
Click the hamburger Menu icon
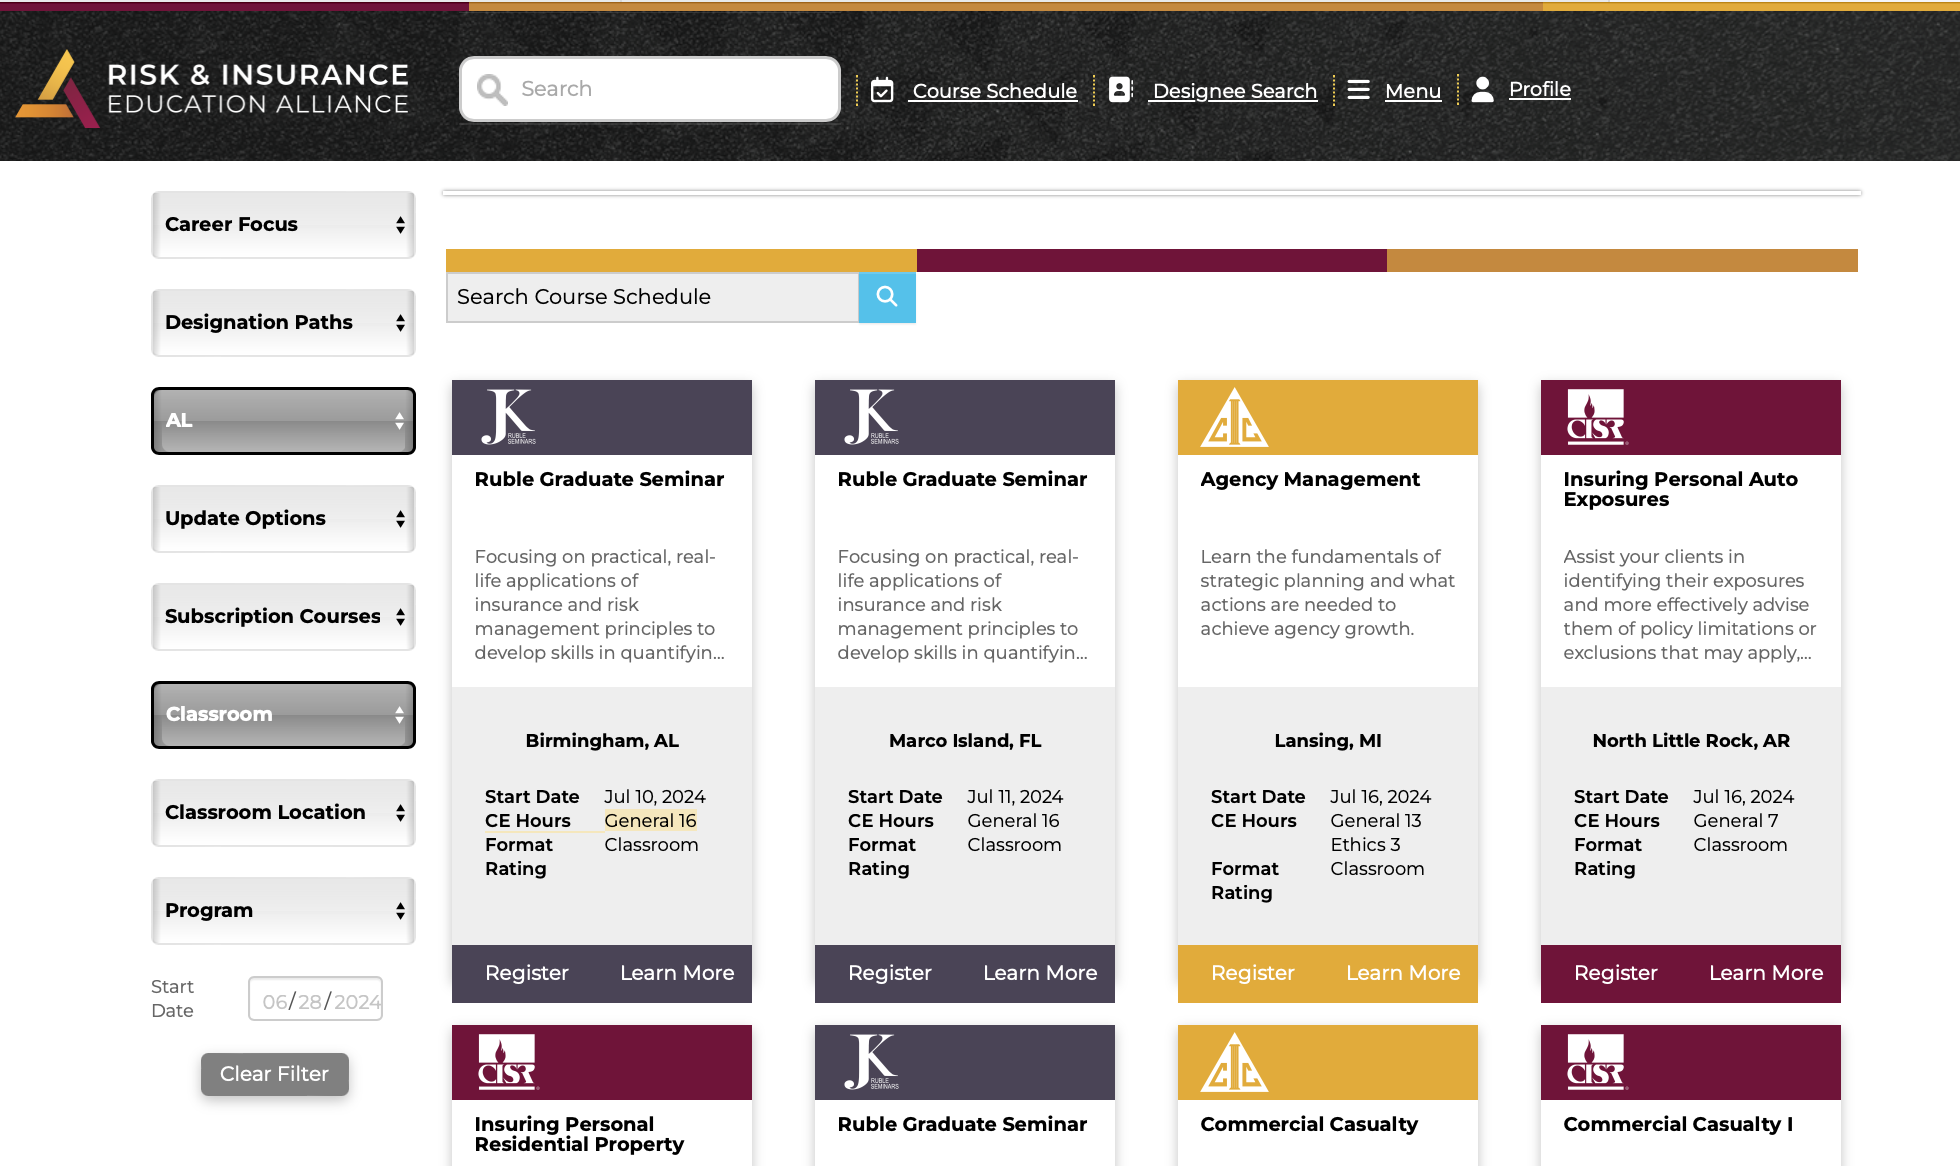1358,90
